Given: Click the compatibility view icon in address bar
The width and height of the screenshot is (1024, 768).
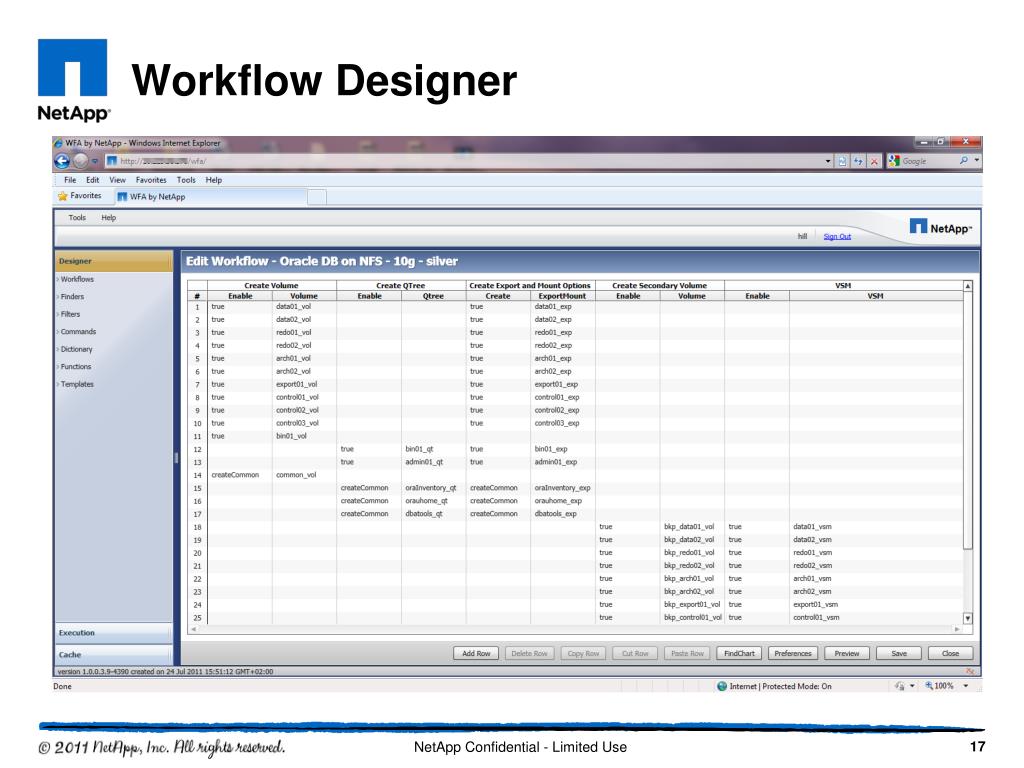Looking at the screenshot, I should 842,161.
